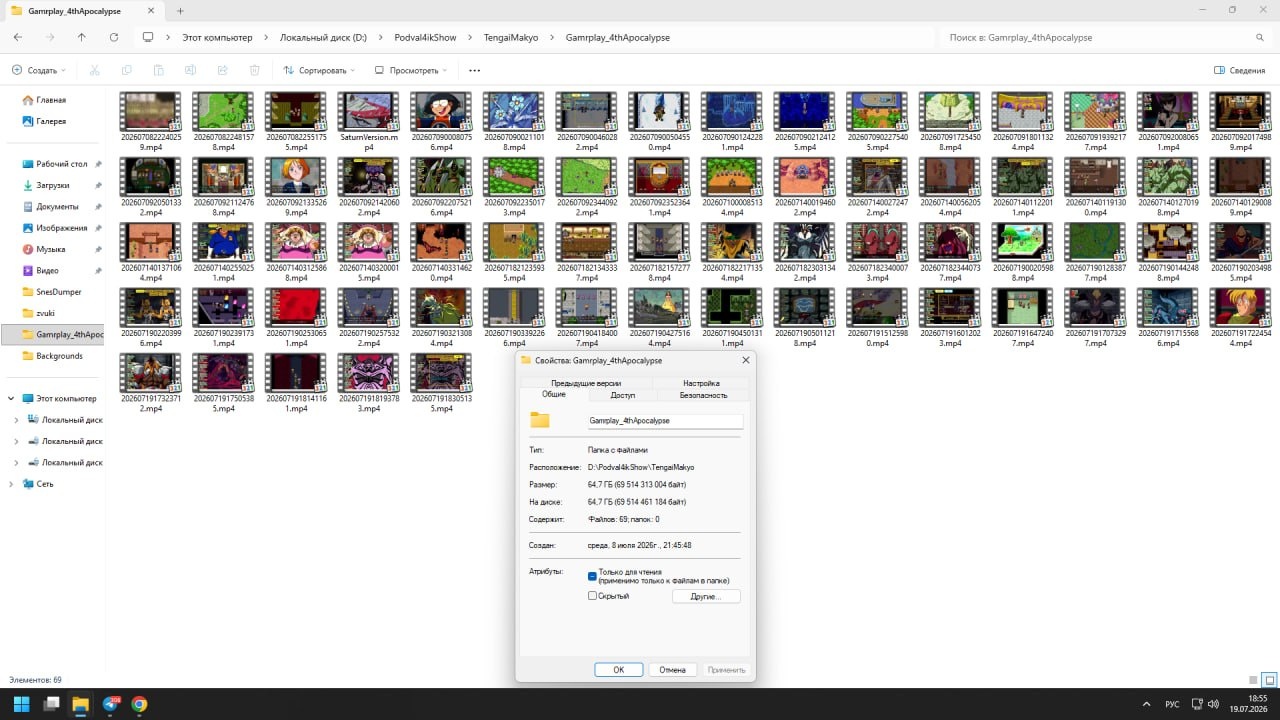
Task: Click the РУС language indicator
Action: click(1172, 704)
